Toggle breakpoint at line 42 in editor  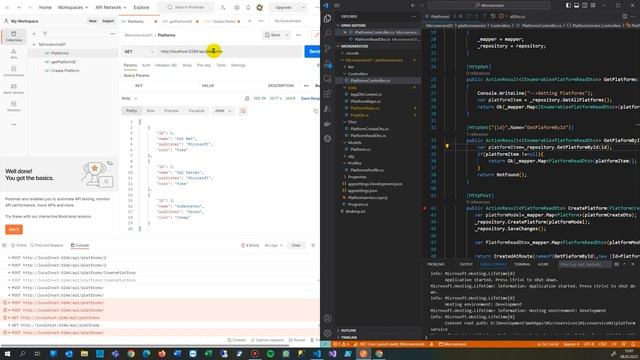click(x=425, y=208)
